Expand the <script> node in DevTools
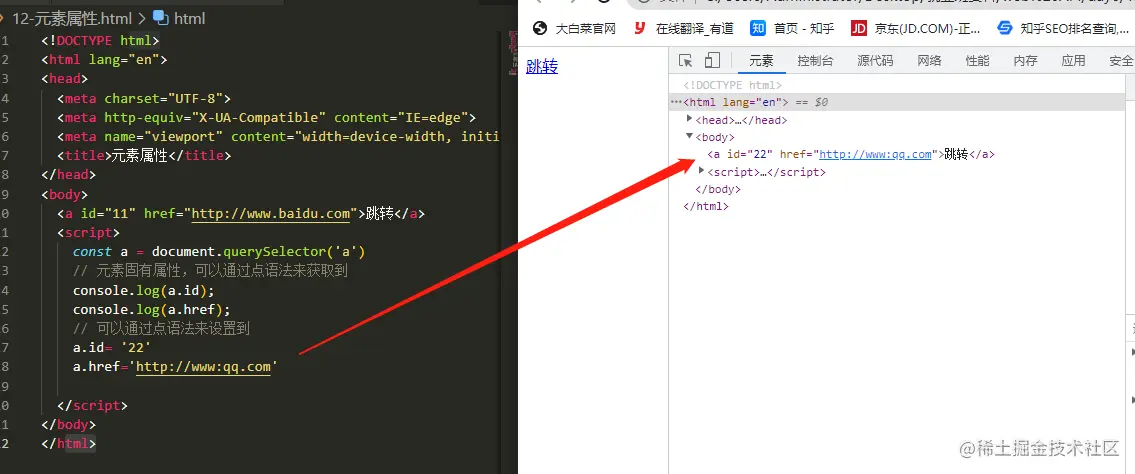Screen dimensions: 1135x474 pyautogui.click(x=701, y=171)
